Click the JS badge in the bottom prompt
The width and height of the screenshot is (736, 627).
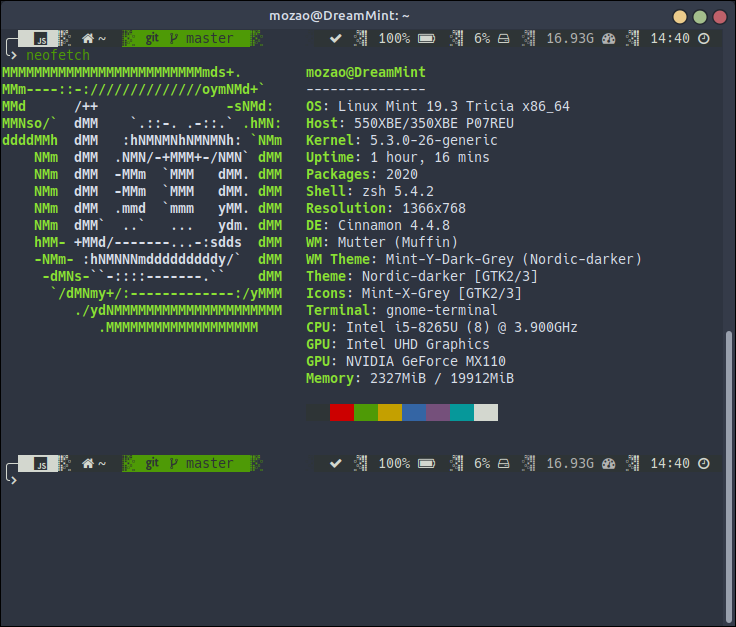pos(41,465)
